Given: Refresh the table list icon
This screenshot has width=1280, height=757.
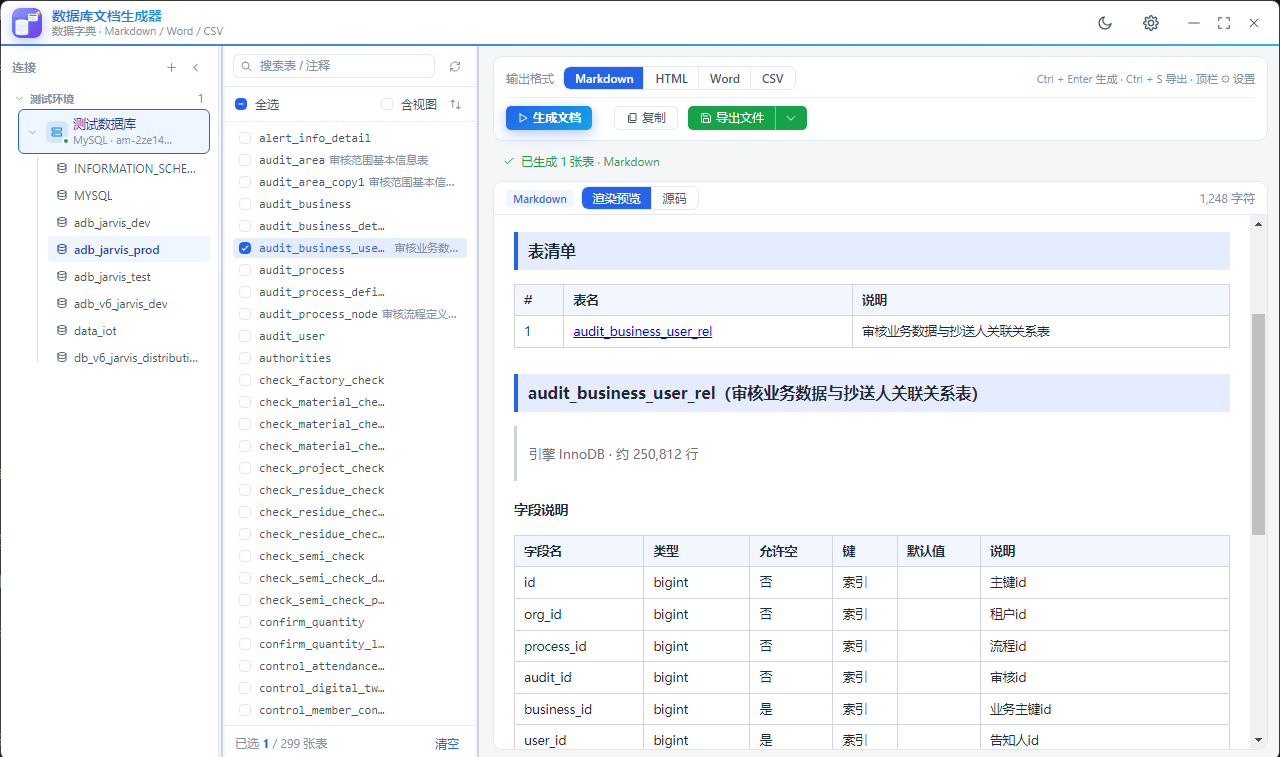Looking at the screenshot, I should pyautogui.click(x=455, y=66).
